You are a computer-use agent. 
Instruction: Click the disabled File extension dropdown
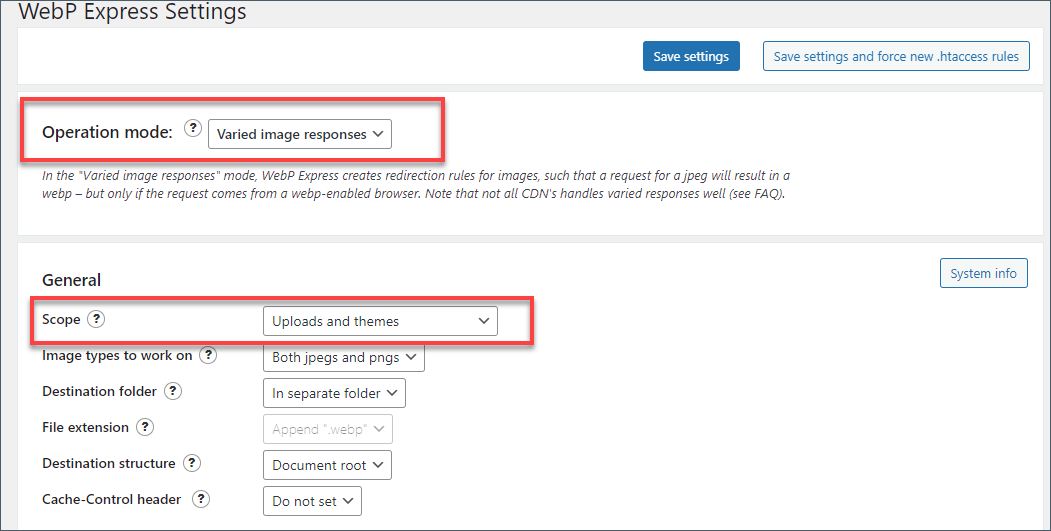(328, 429)
